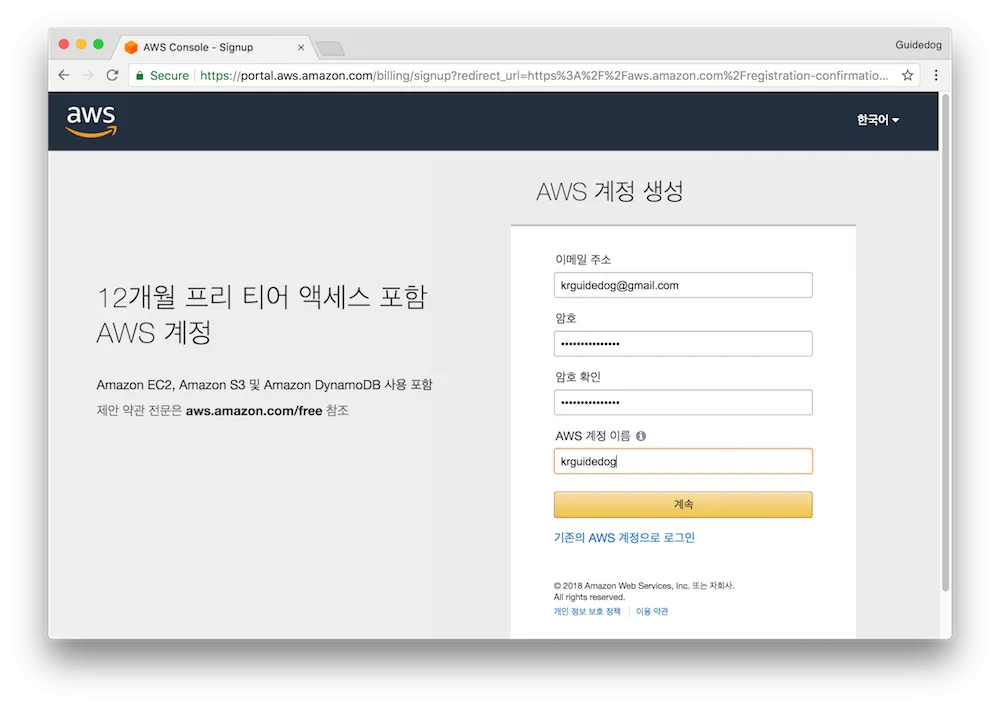Click the browser address bar URL
This screenshot has width=1000, height=708.
point(543,75)
